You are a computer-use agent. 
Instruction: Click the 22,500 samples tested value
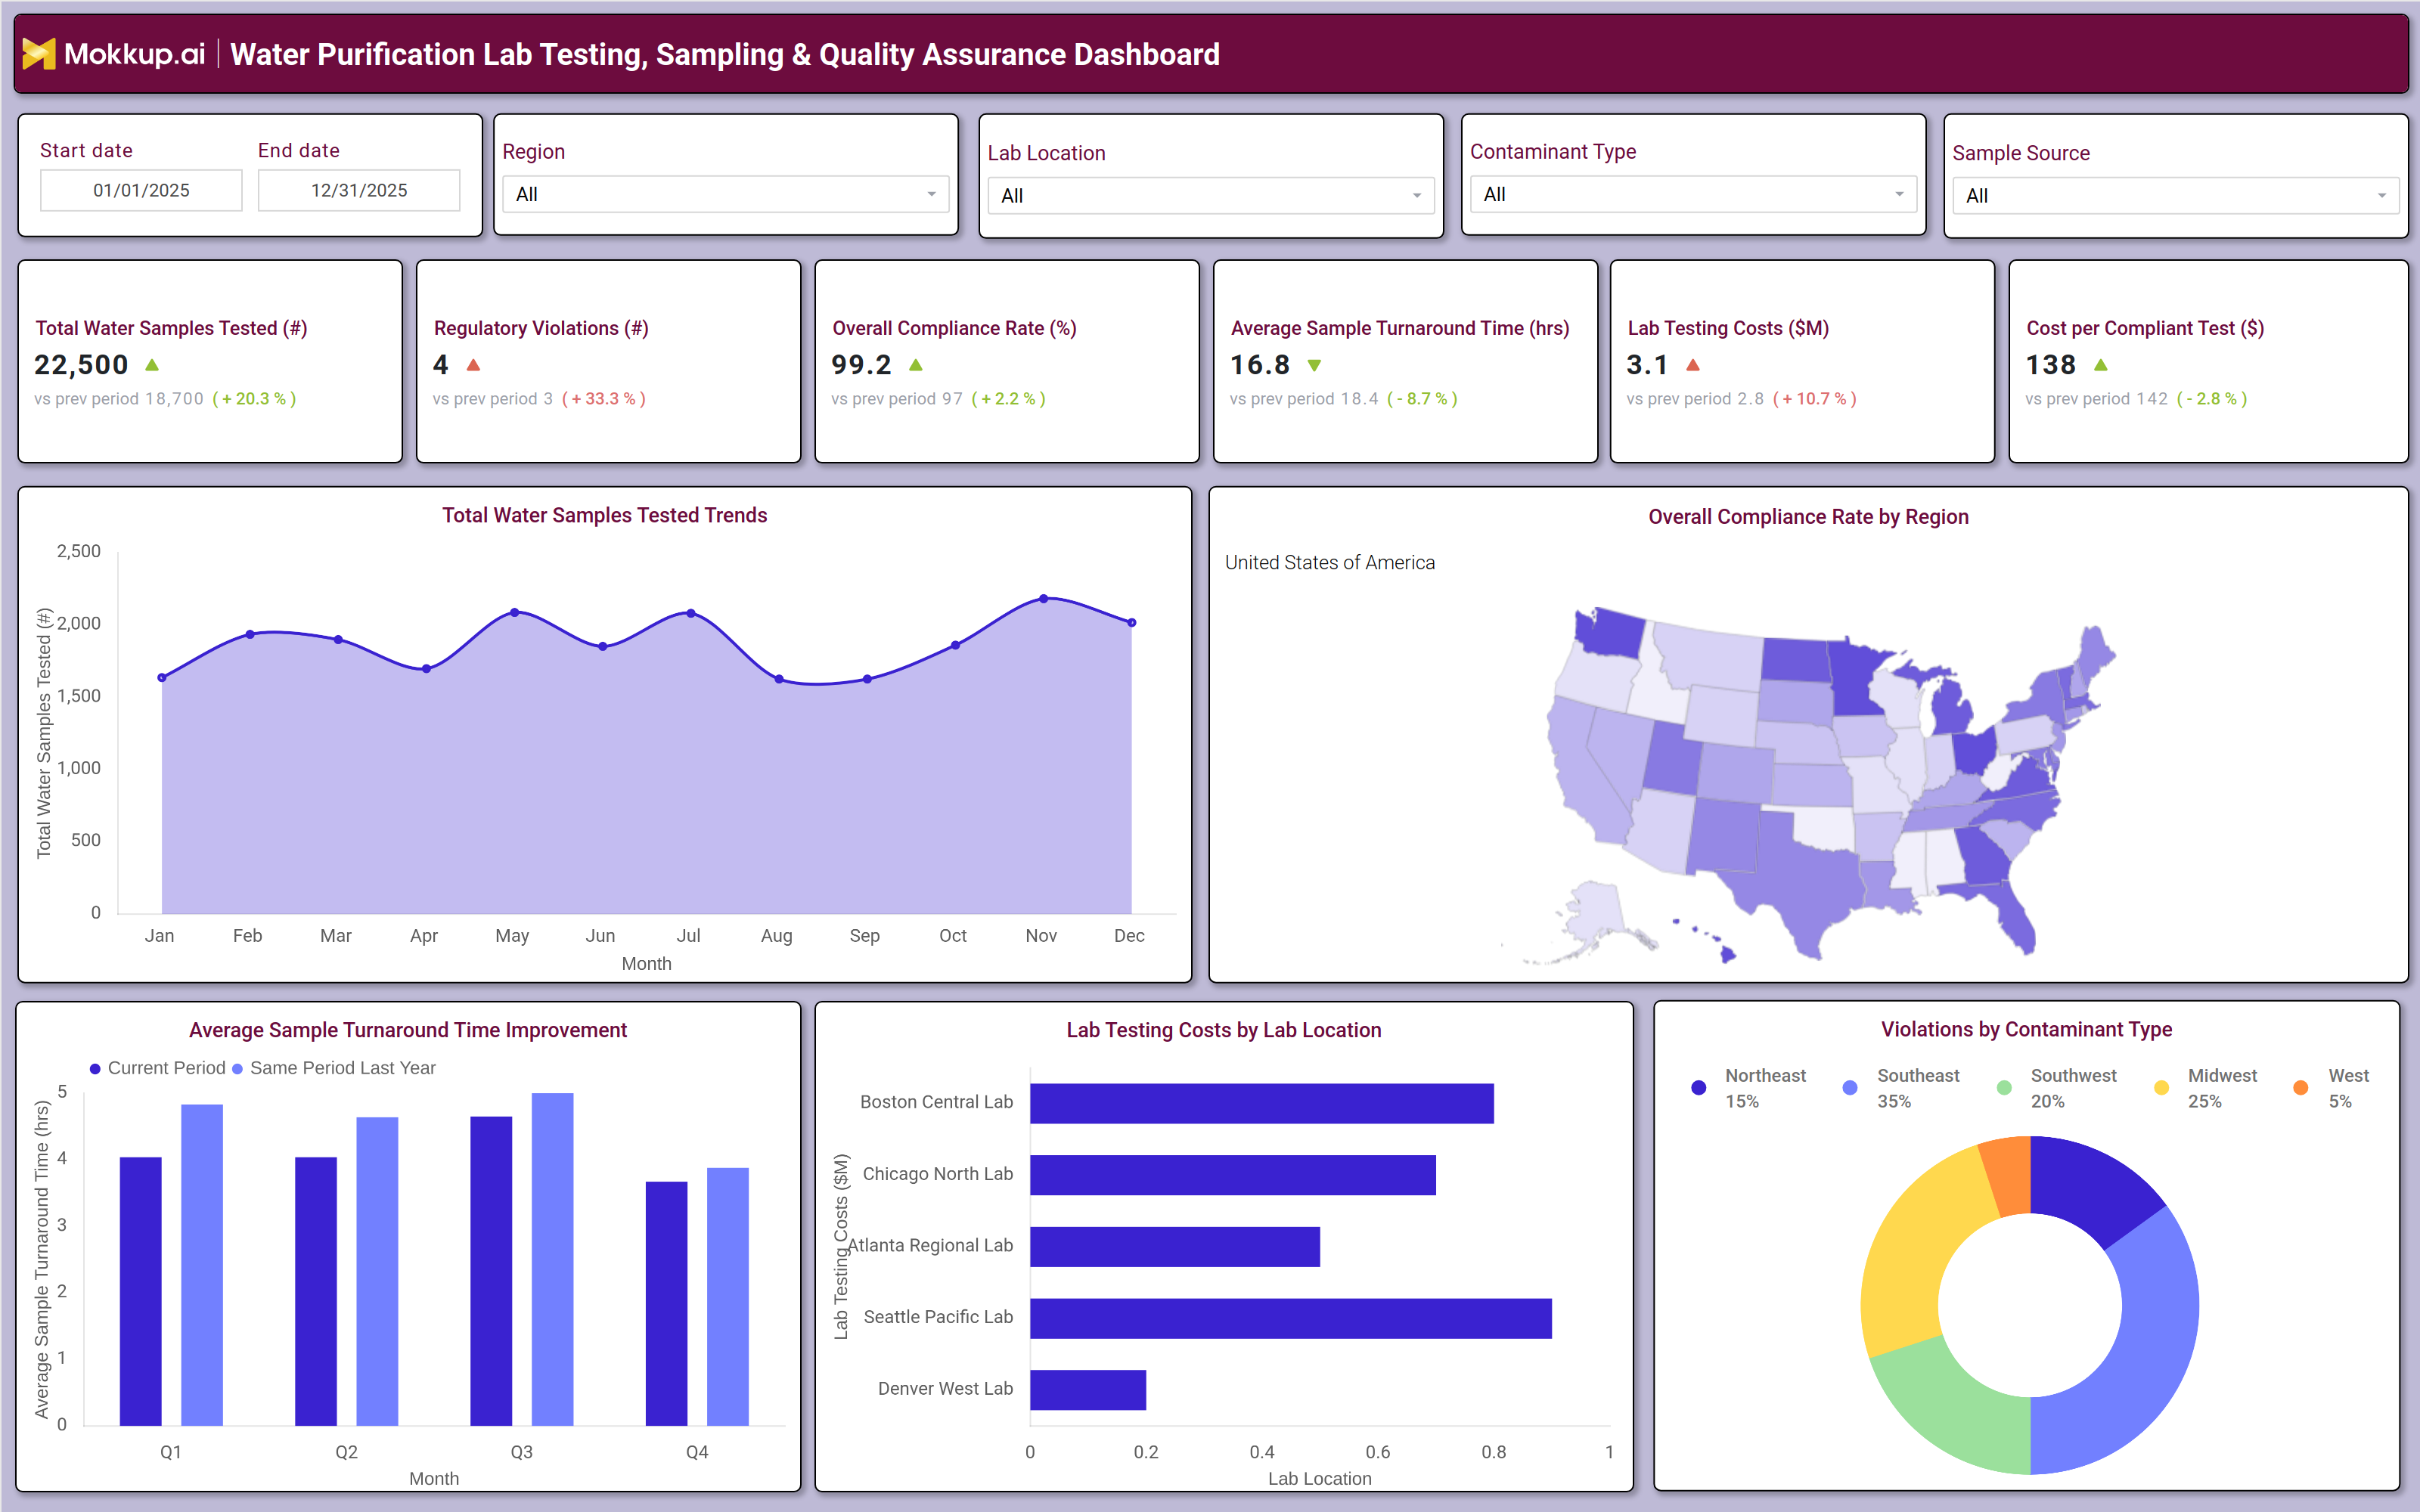tap(81, 365)
